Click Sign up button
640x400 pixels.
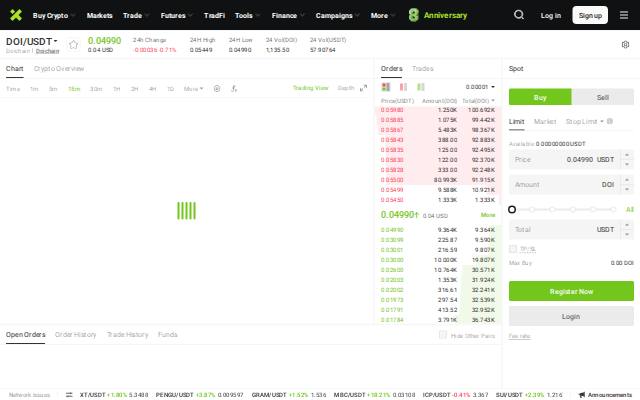pyautogui.click(x=590, y=15)
